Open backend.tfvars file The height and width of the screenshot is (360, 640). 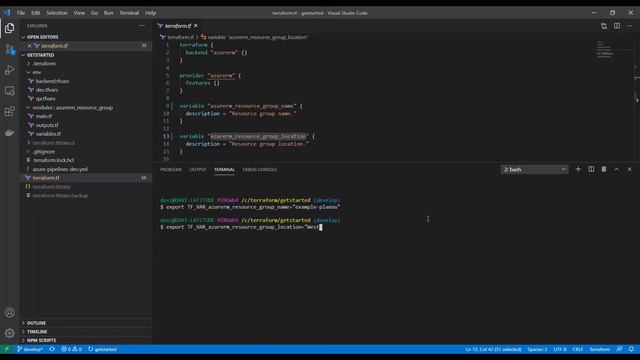coord(52,81)
